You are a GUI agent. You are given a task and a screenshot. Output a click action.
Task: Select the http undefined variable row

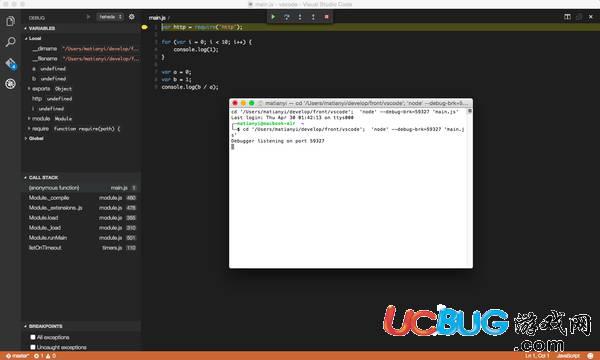[82, 99]
